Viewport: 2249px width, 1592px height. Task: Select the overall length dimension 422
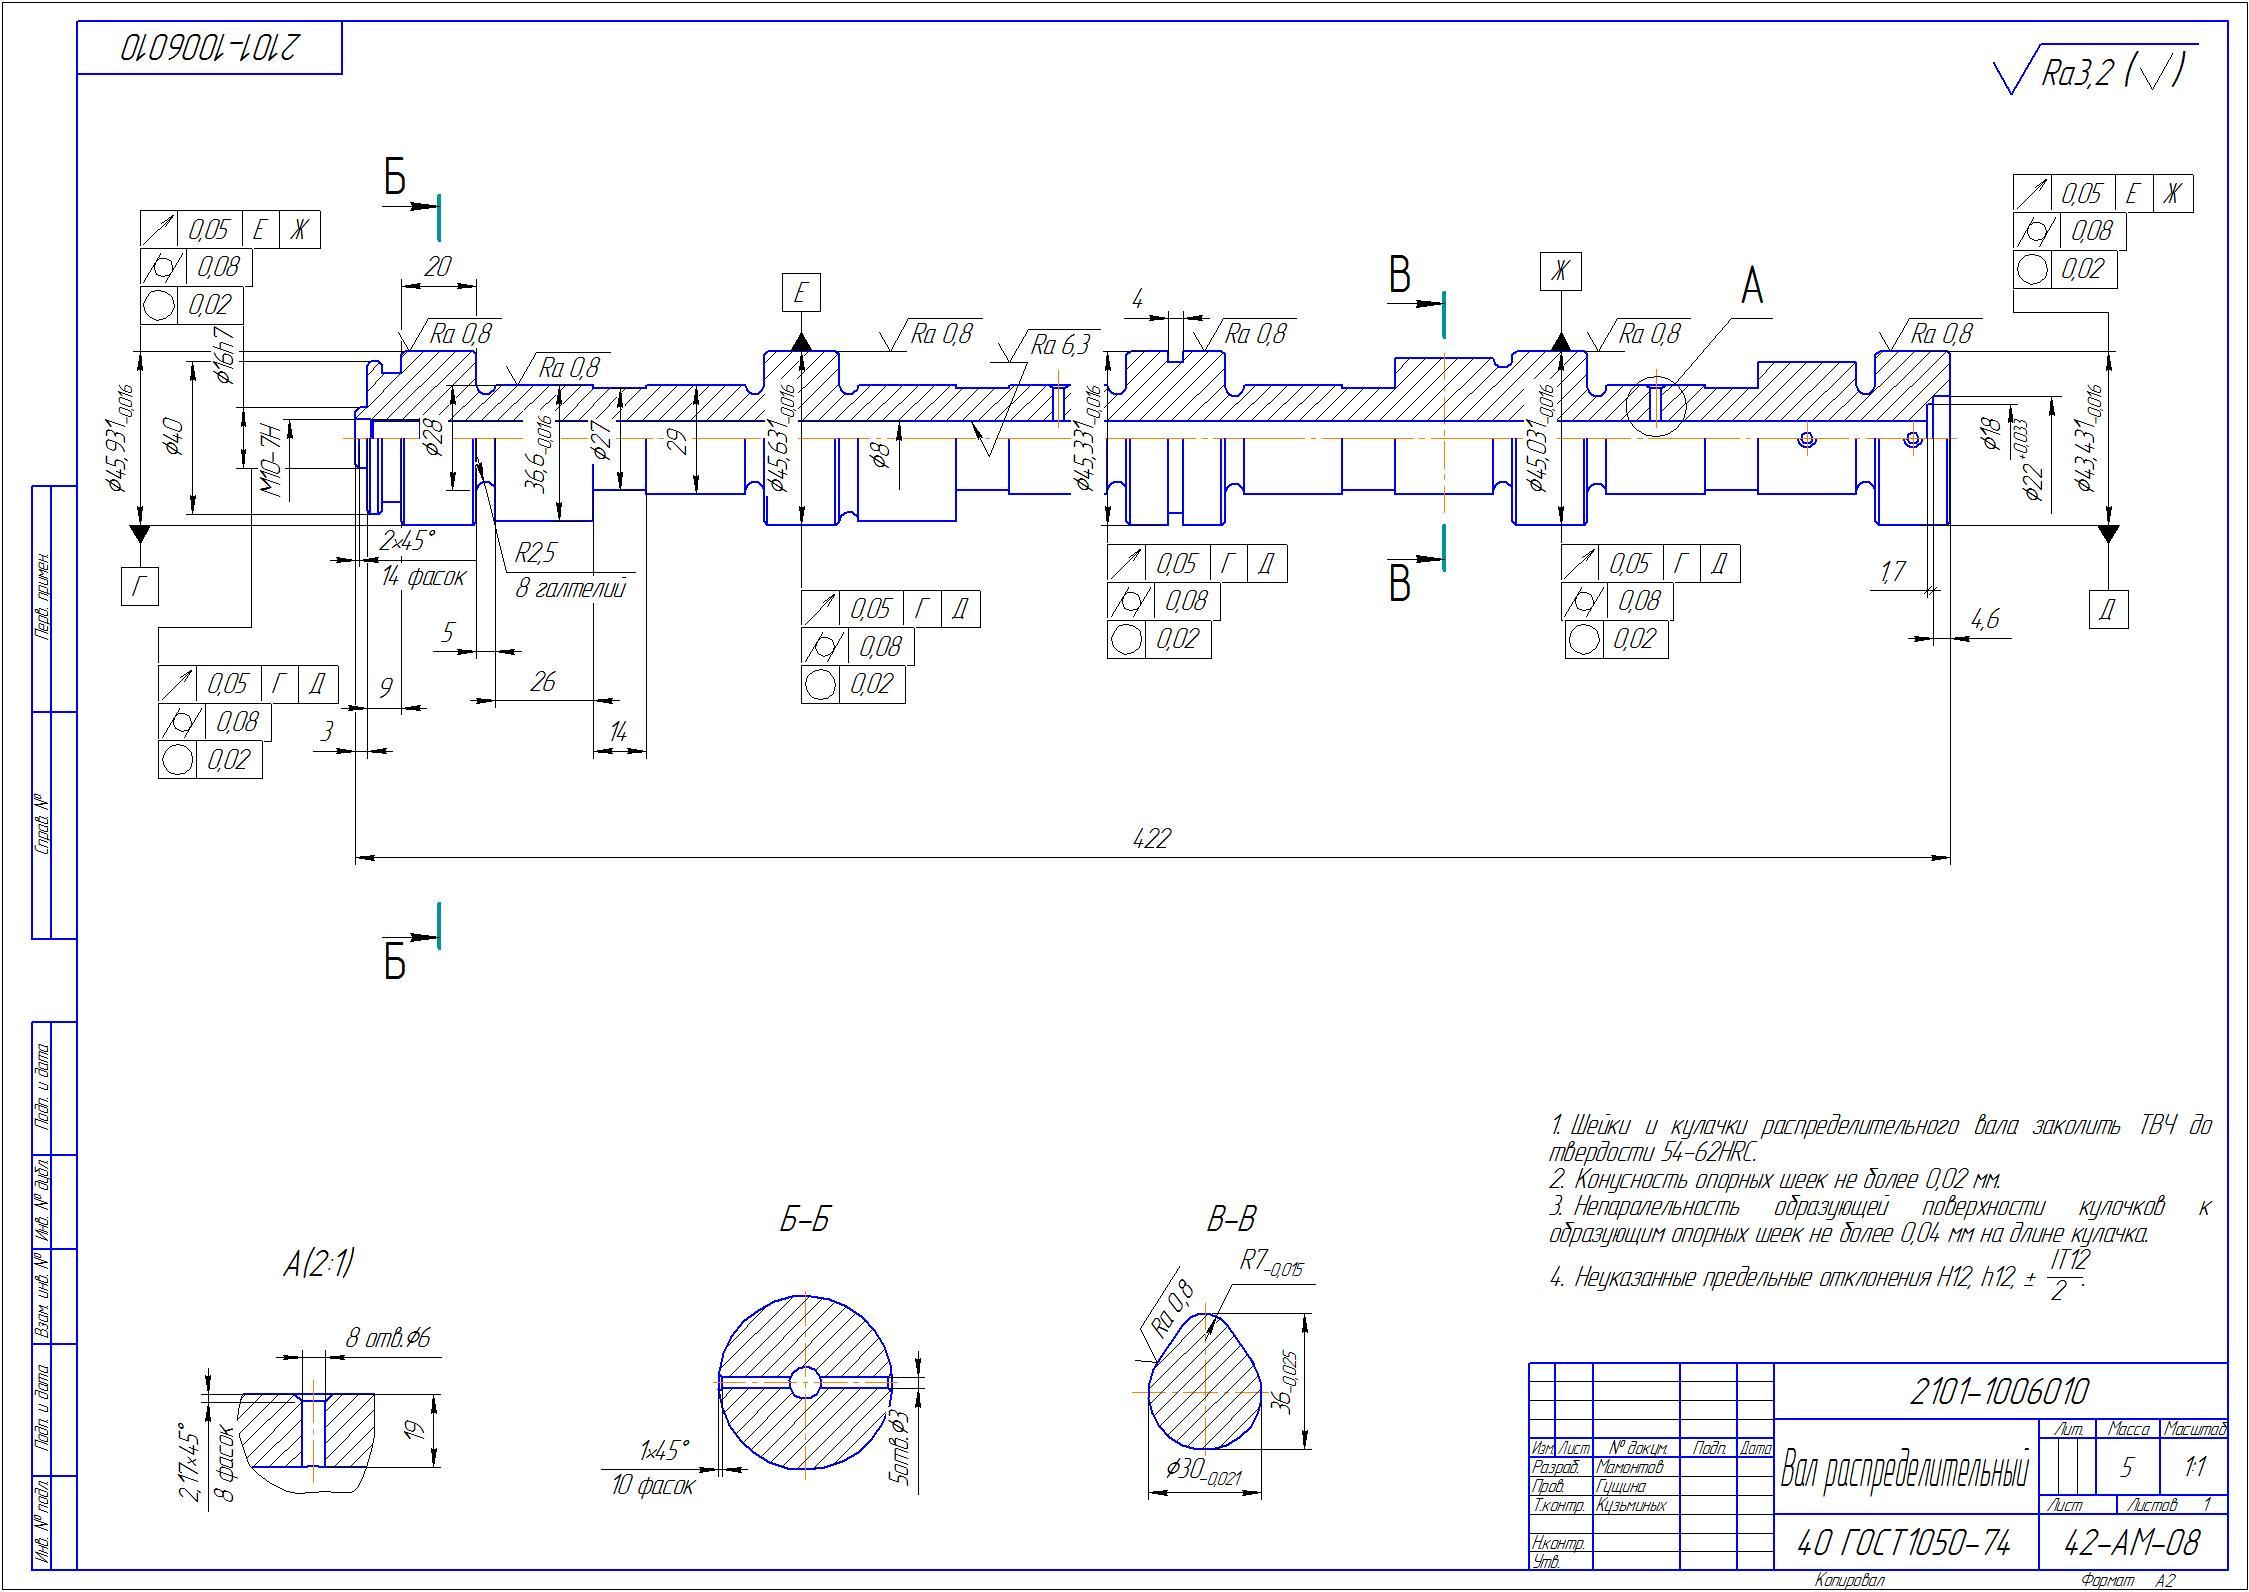point(1151,838)
